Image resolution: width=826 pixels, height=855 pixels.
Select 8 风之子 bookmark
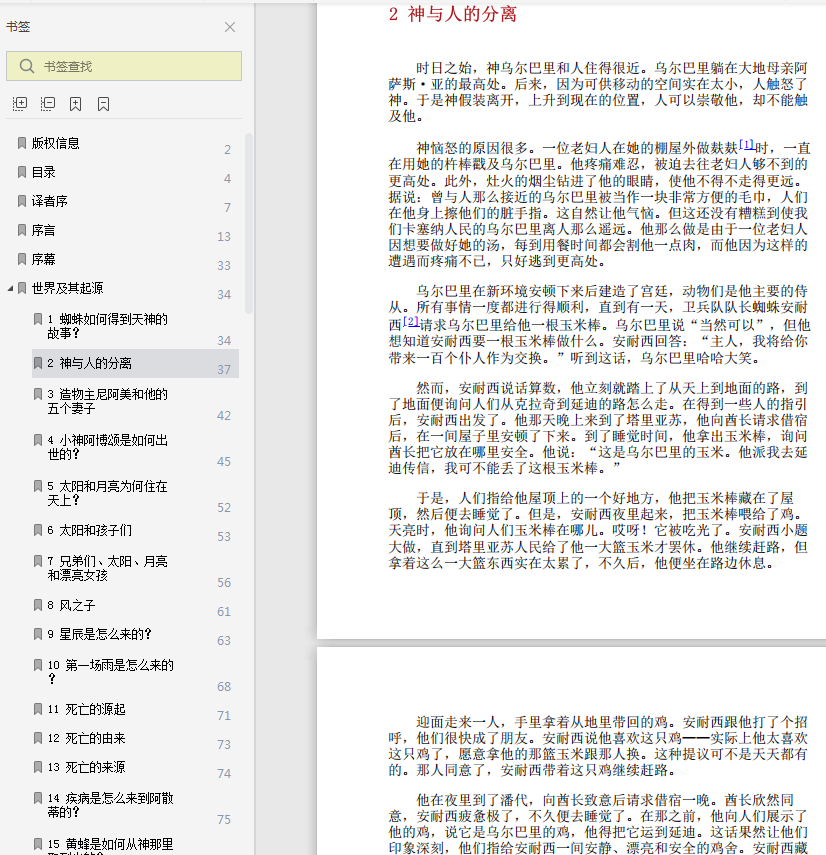[71, 605]
